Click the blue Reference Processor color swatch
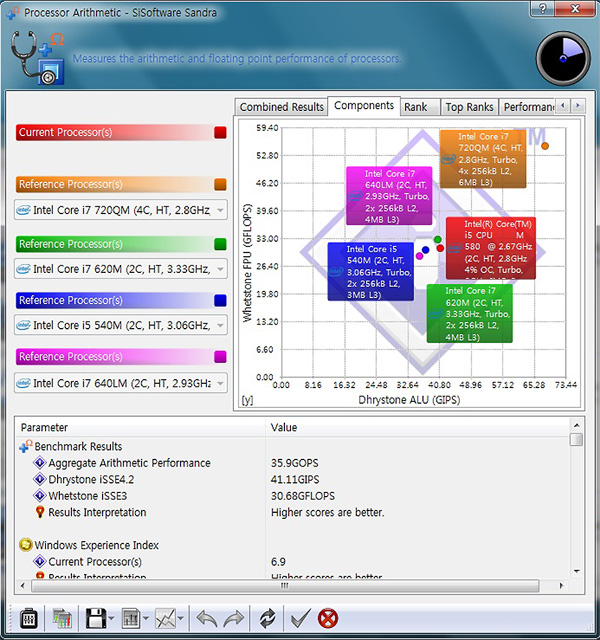Image resolution: width=600 pixels, height=640 pixels. pyautogui.click(x=220, y=300)
